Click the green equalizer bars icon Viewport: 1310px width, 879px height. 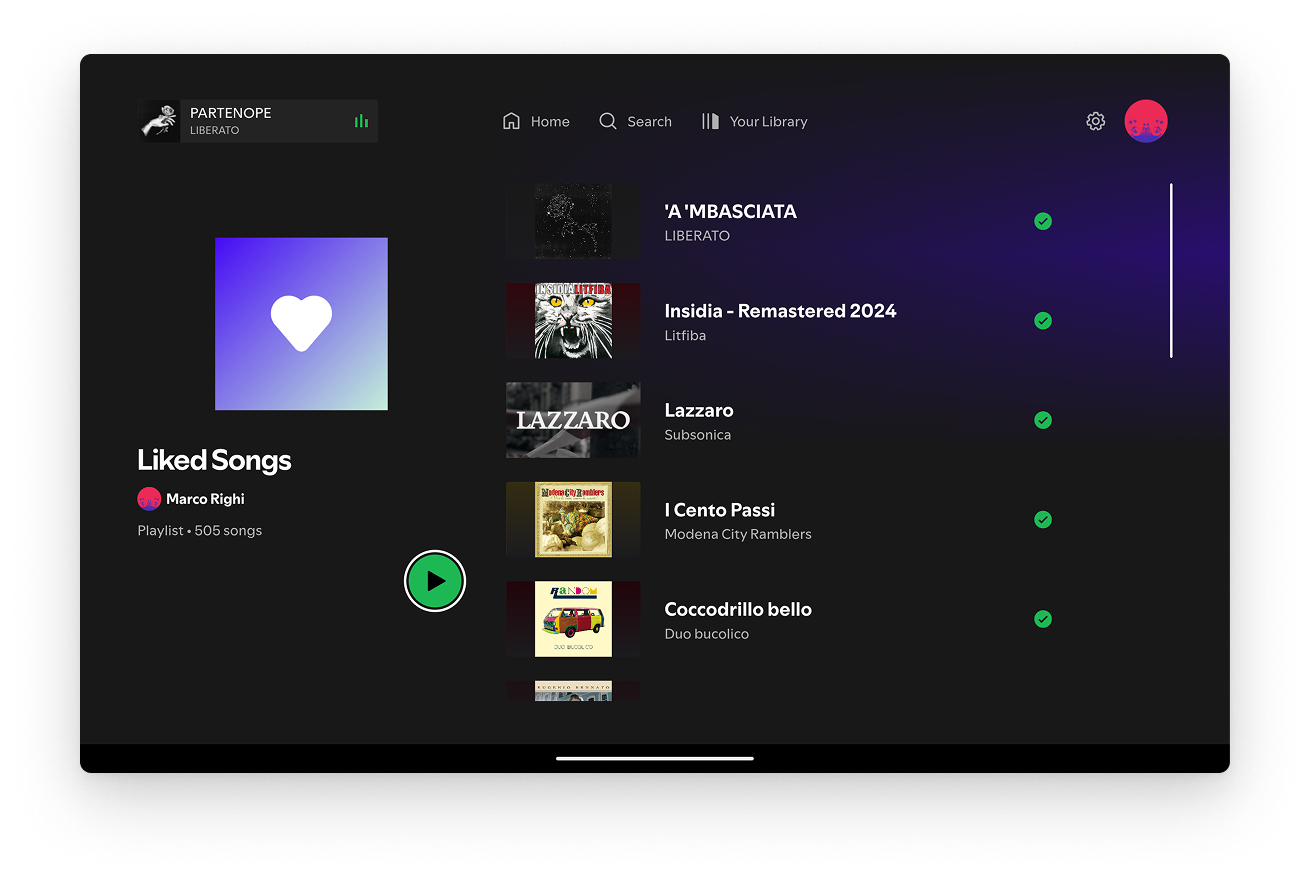[361, 121]
